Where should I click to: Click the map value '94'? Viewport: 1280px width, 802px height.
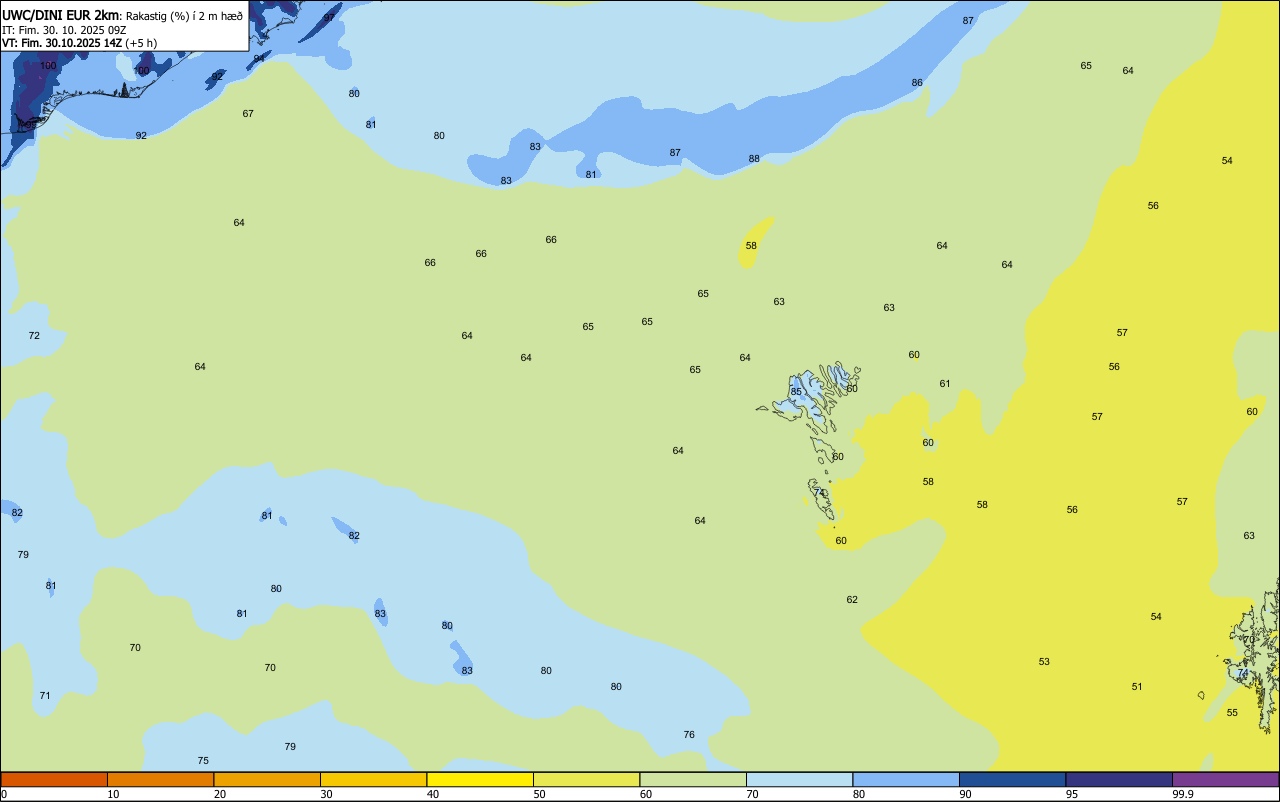(x=259, y=58)
